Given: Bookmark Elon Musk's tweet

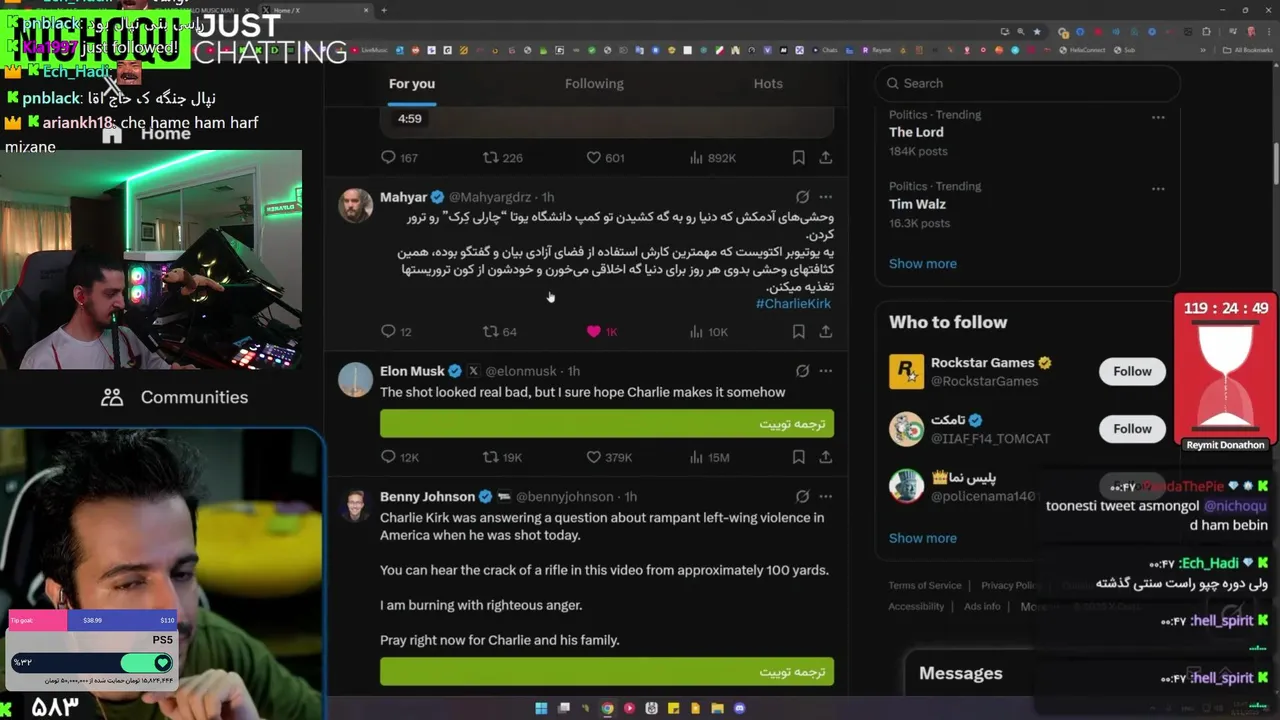Looking at the screenshot, I should pos(798,457).
